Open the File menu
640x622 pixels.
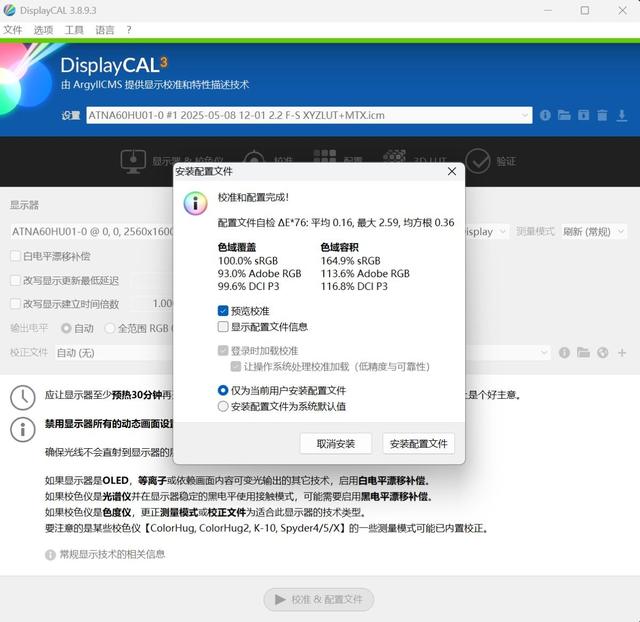[x=13, y=30]
